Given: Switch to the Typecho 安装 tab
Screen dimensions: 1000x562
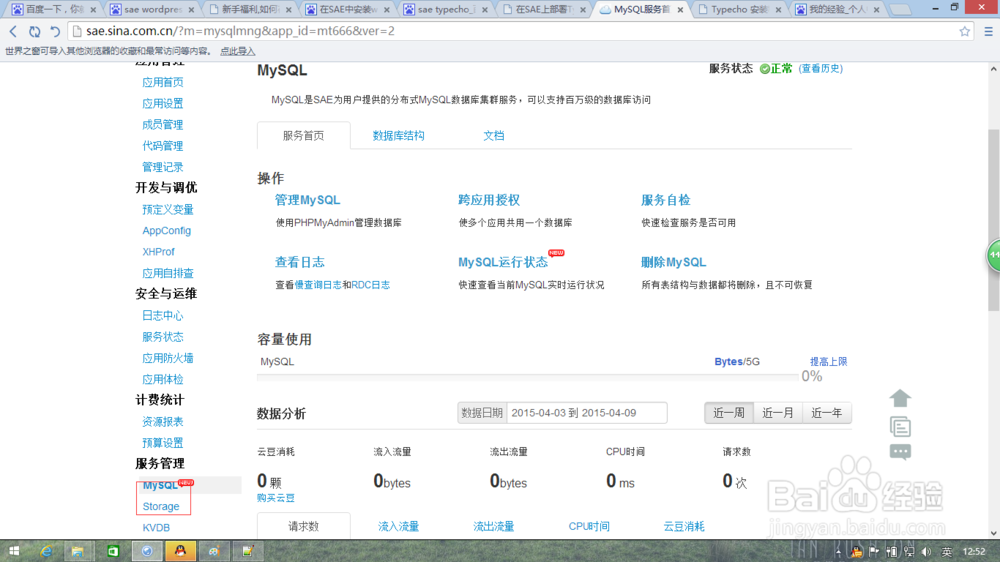Looking at the screenshot, I should pos(739,10).
